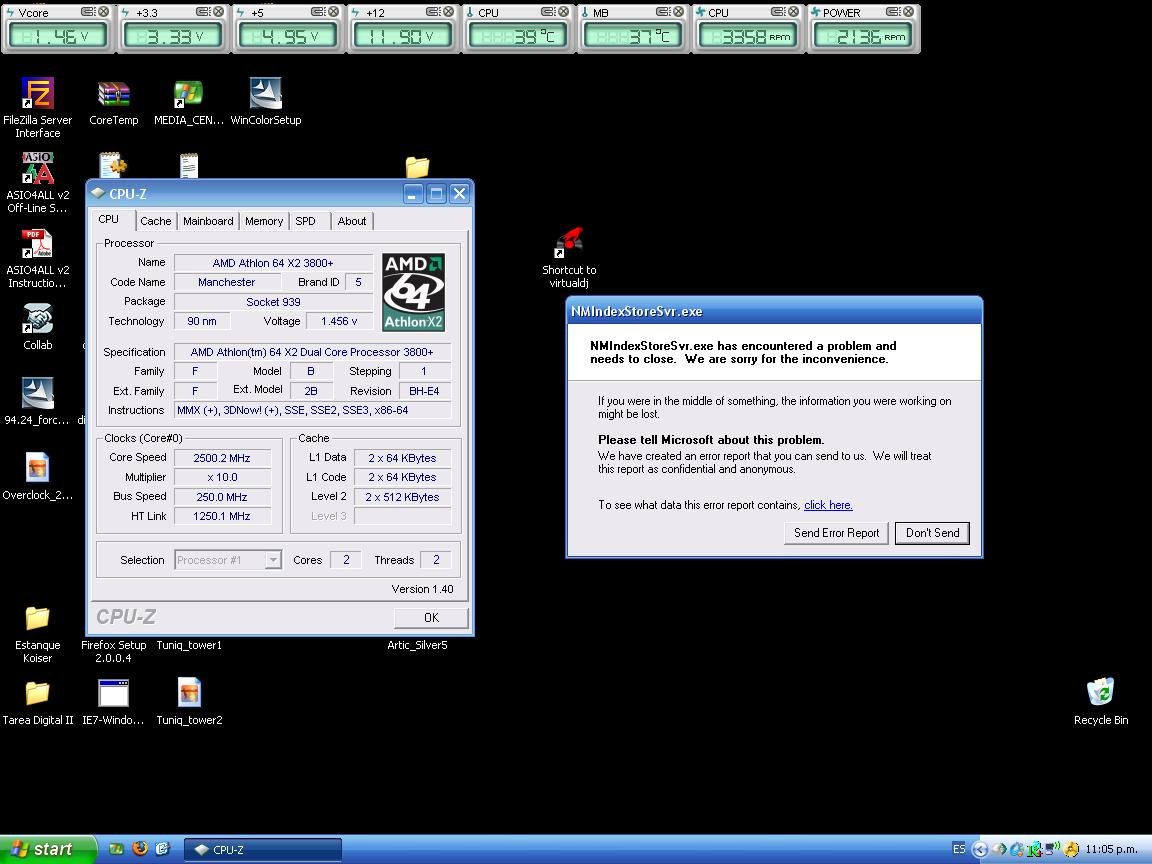Open settings on the +5 voltage widget

click(318, 12)
